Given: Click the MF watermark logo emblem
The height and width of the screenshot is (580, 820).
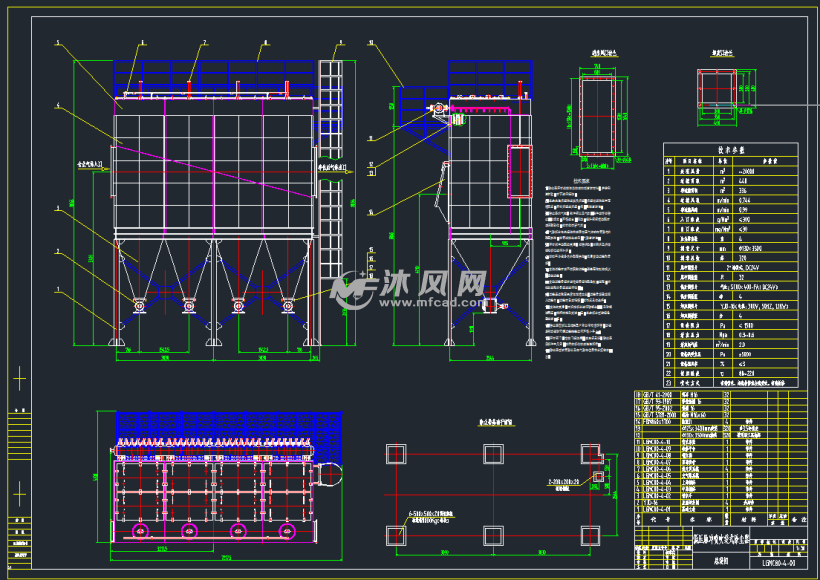Looking at the screenshot, I should 354,289.
